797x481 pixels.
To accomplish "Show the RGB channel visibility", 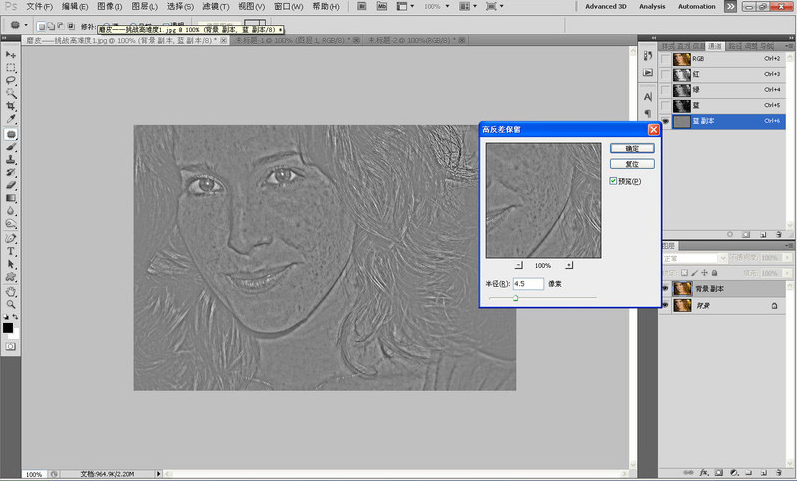I will click(x=665, y=59).
